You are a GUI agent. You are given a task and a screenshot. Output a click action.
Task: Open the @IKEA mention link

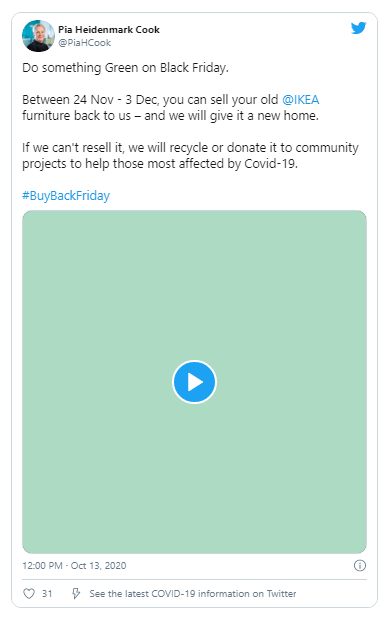300,100
